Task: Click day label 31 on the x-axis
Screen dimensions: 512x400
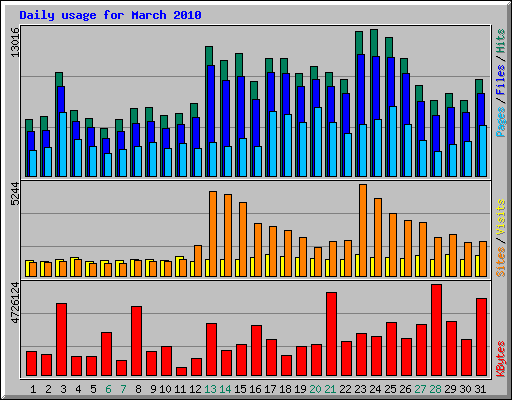Action: (480, 389)
